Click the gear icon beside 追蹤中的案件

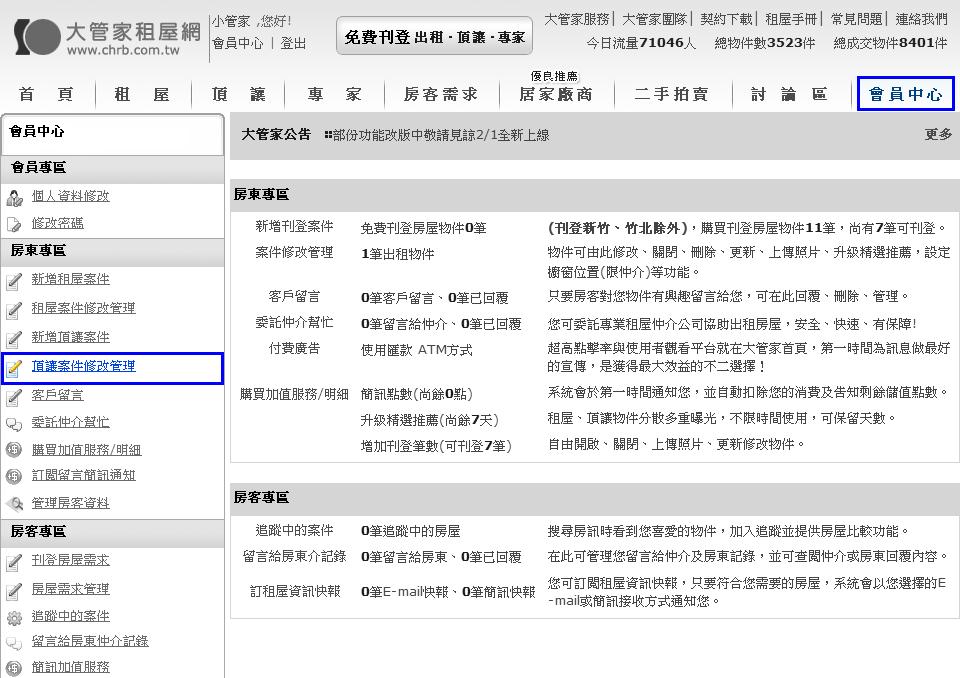[x=14, y=617]
